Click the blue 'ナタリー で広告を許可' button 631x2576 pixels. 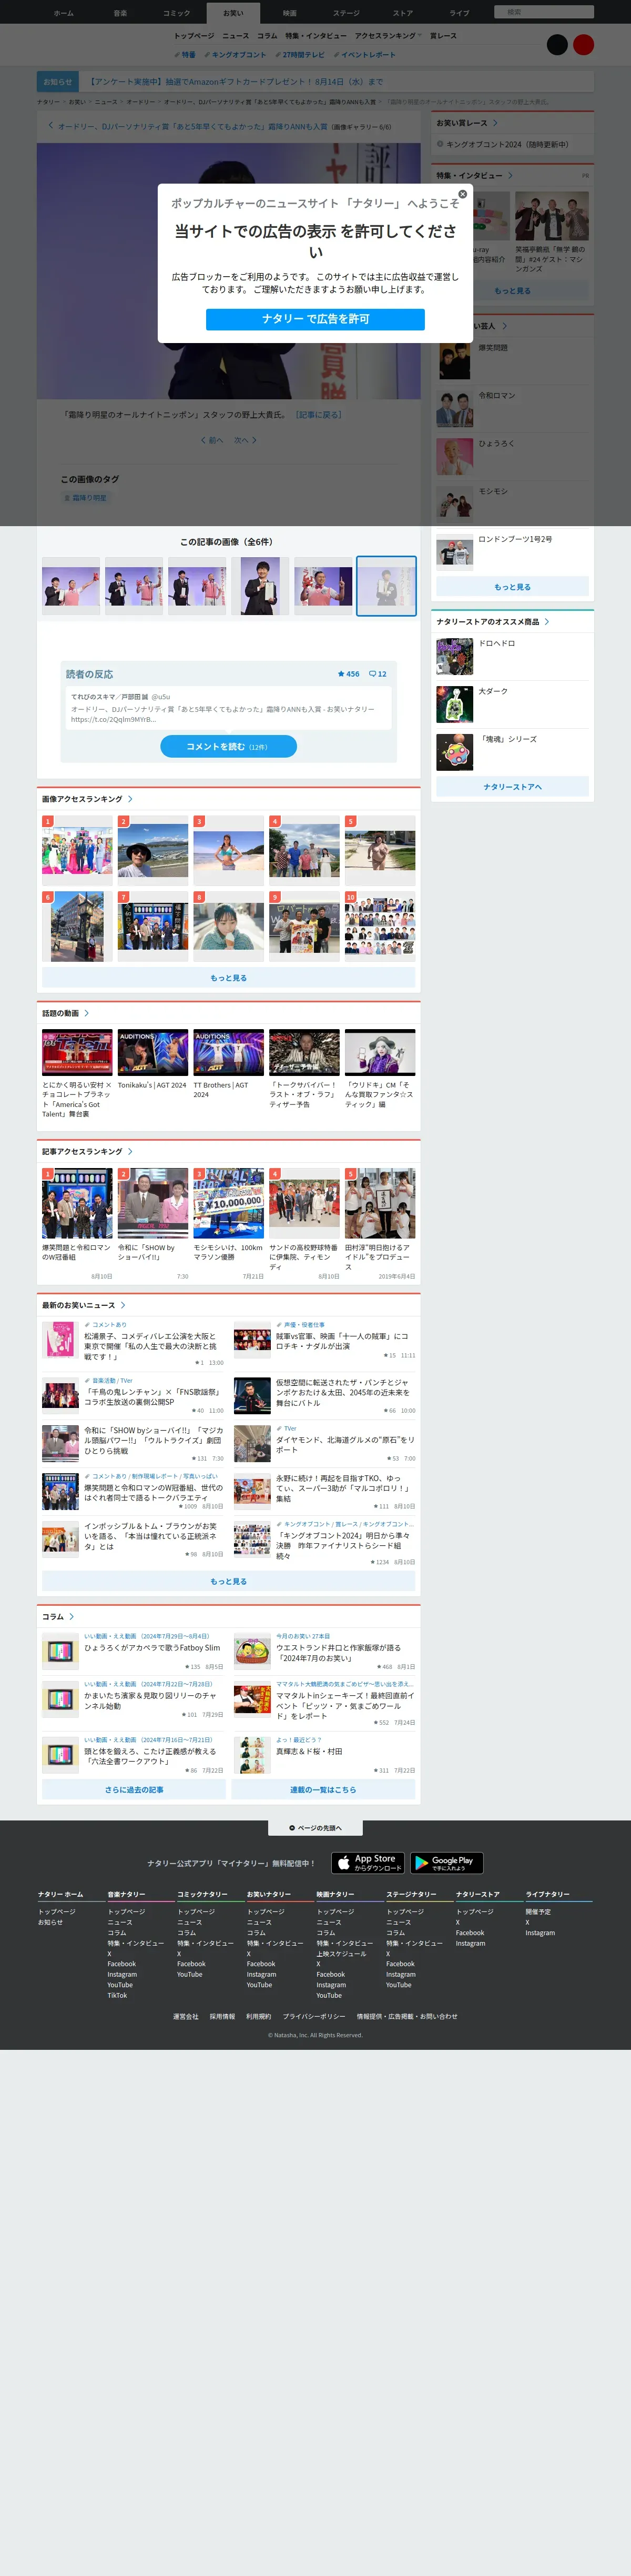coord(315,319)
